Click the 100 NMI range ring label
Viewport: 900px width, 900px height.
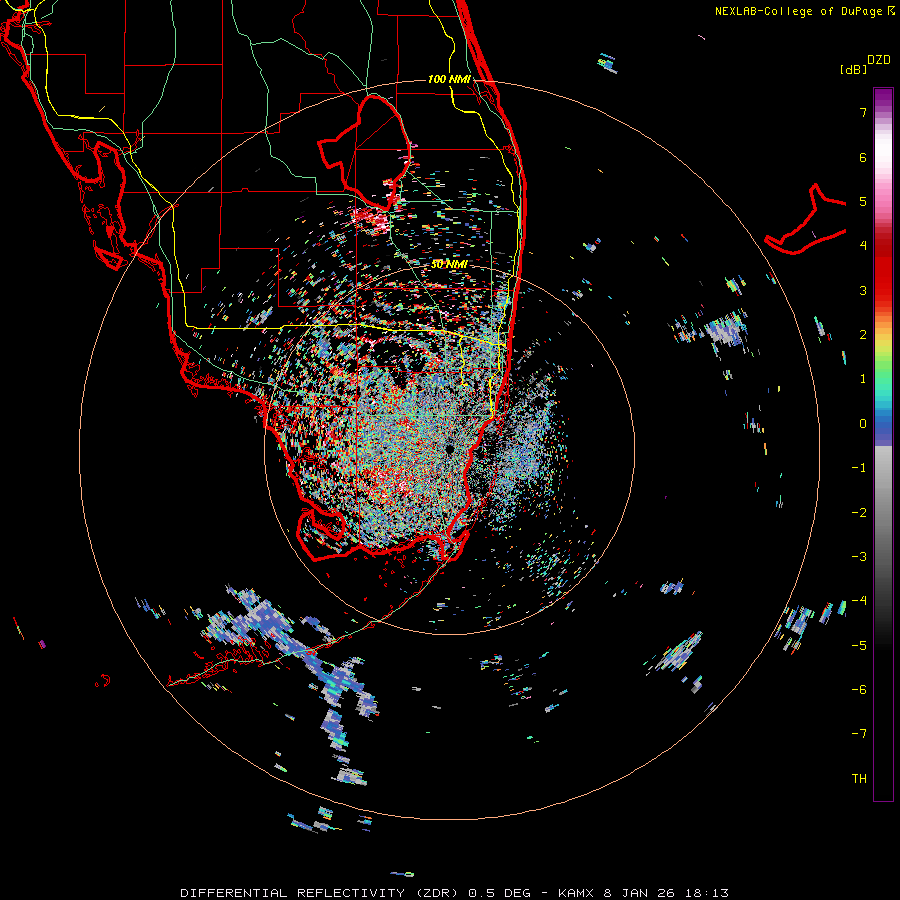tap(449, 79)
